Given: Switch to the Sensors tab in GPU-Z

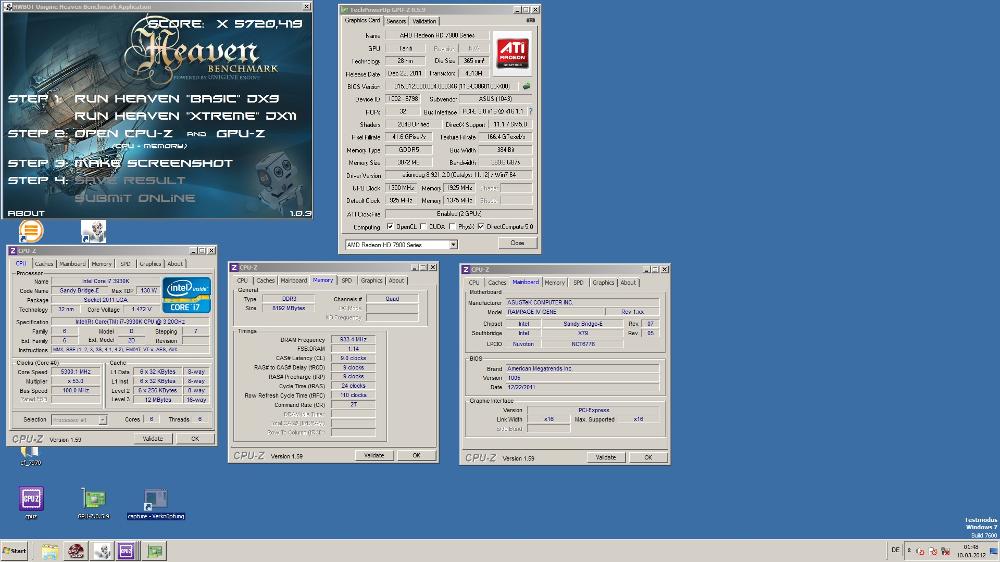Looking at the screenshot, I should [x=395, y=21].
